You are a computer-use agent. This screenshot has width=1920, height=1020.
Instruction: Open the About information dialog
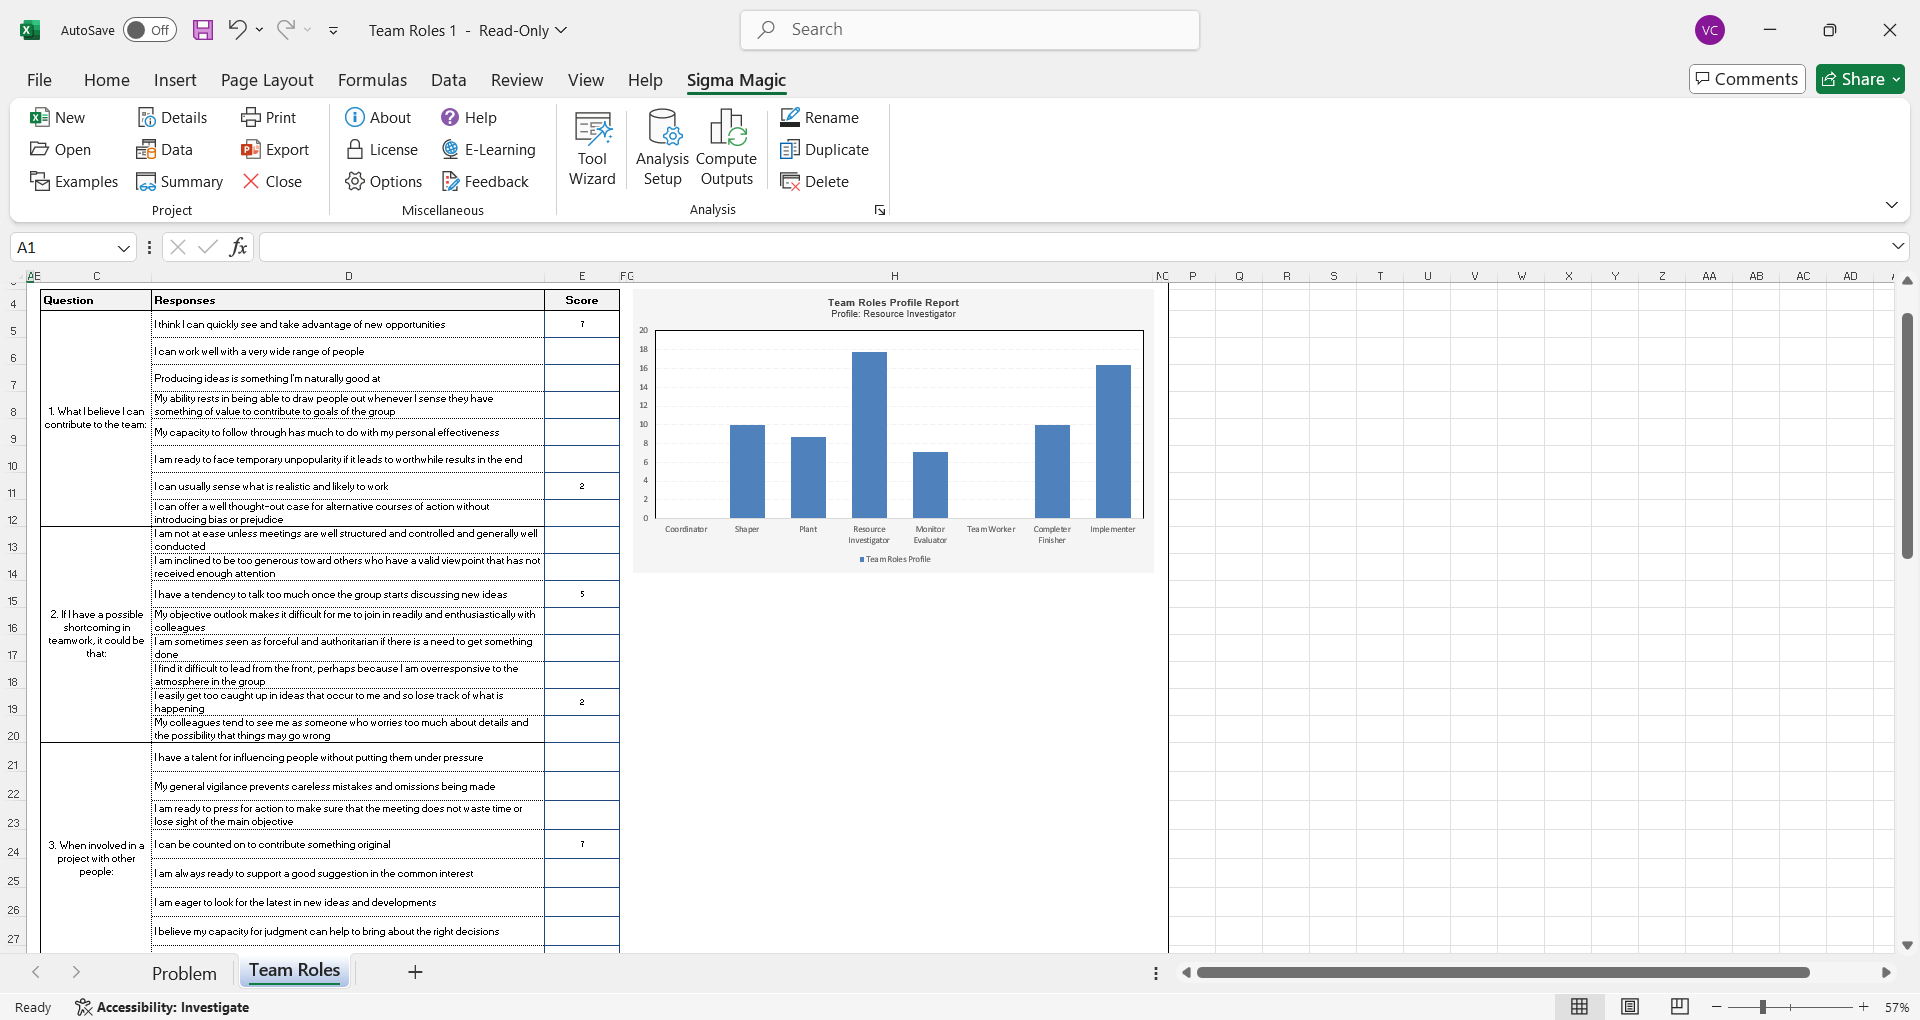(378, 117)
